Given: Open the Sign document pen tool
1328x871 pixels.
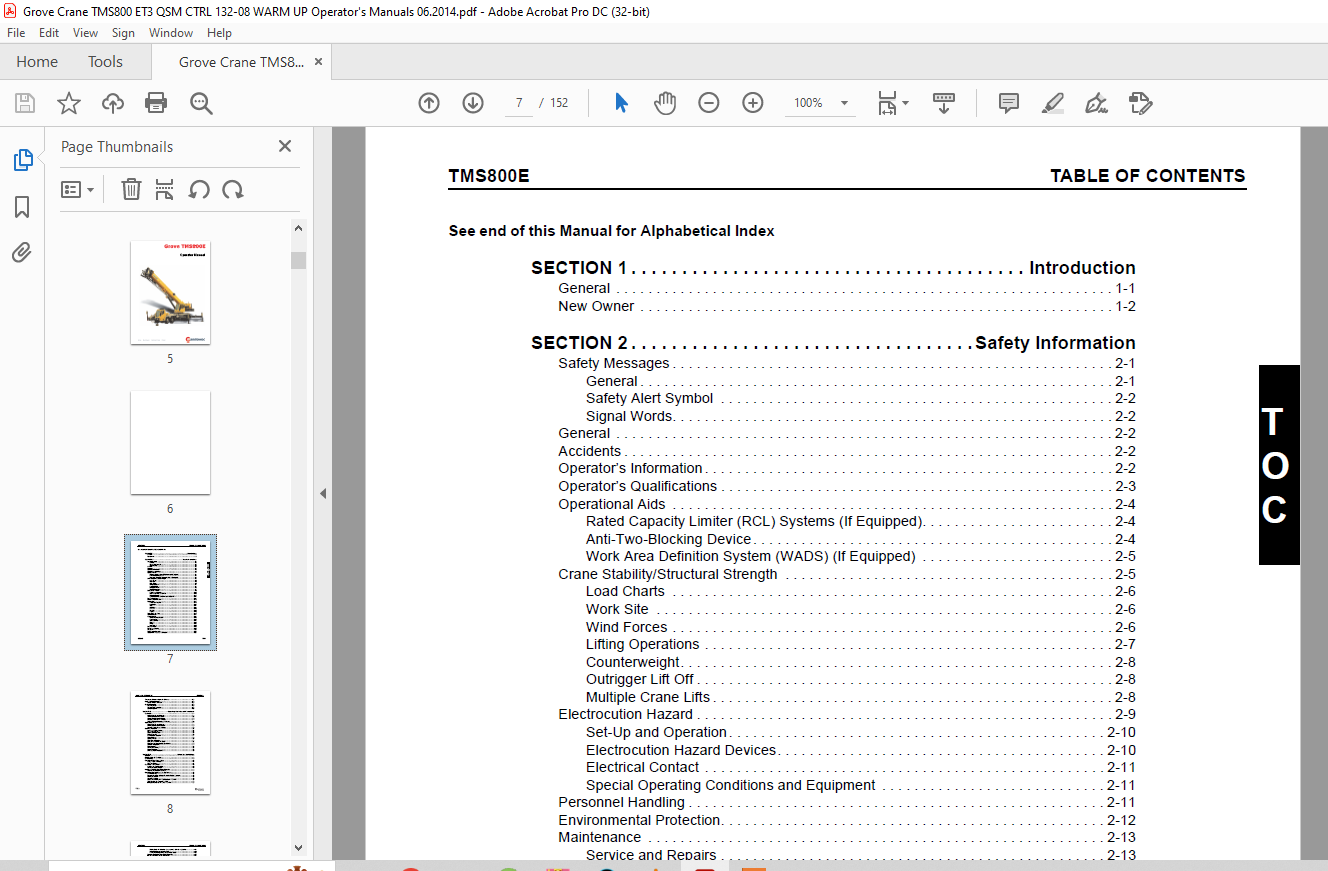Looking at the screenshot, I should 1097,103.
